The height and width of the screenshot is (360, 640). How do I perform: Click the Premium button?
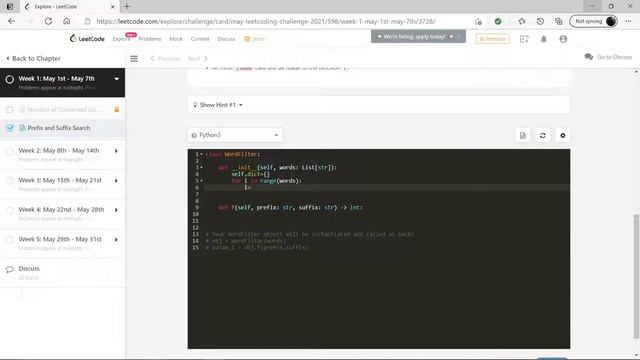(x=492, y=39)
